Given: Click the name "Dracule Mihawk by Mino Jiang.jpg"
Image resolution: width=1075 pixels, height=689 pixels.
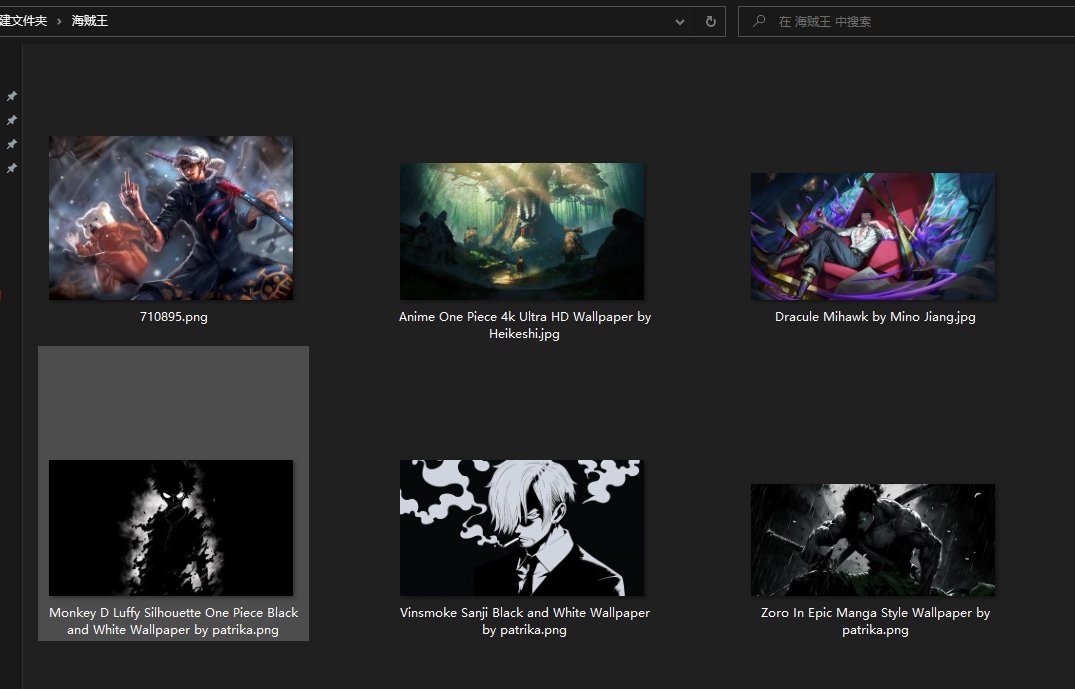Looking at the screenshot, I should point(875,317).
